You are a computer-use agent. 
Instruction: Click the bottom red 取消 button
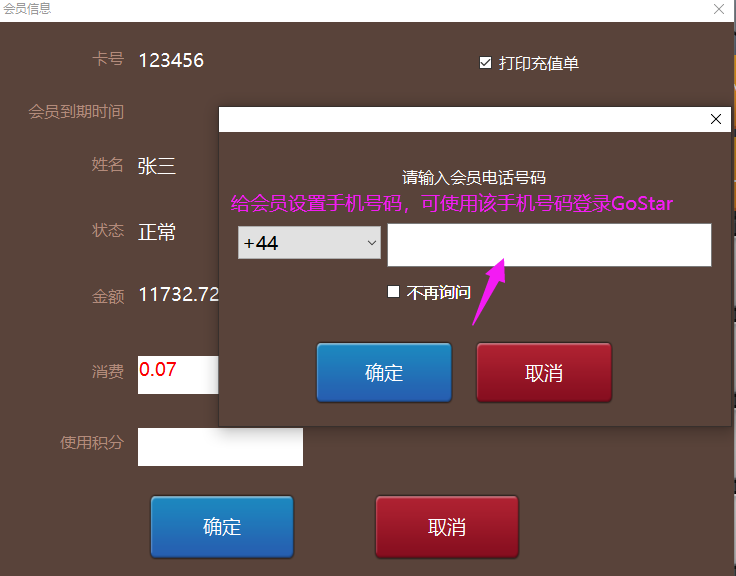coord(447,527)
